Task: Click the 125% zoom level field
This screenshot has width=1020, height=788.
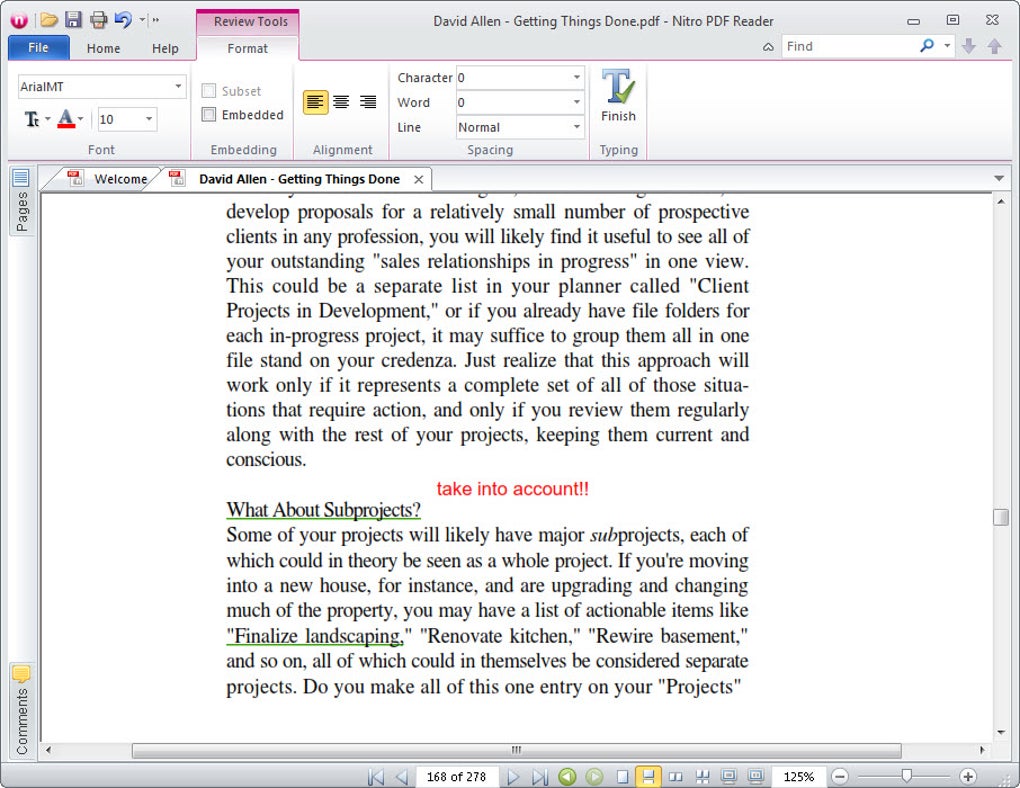Action: pos(798,777)
